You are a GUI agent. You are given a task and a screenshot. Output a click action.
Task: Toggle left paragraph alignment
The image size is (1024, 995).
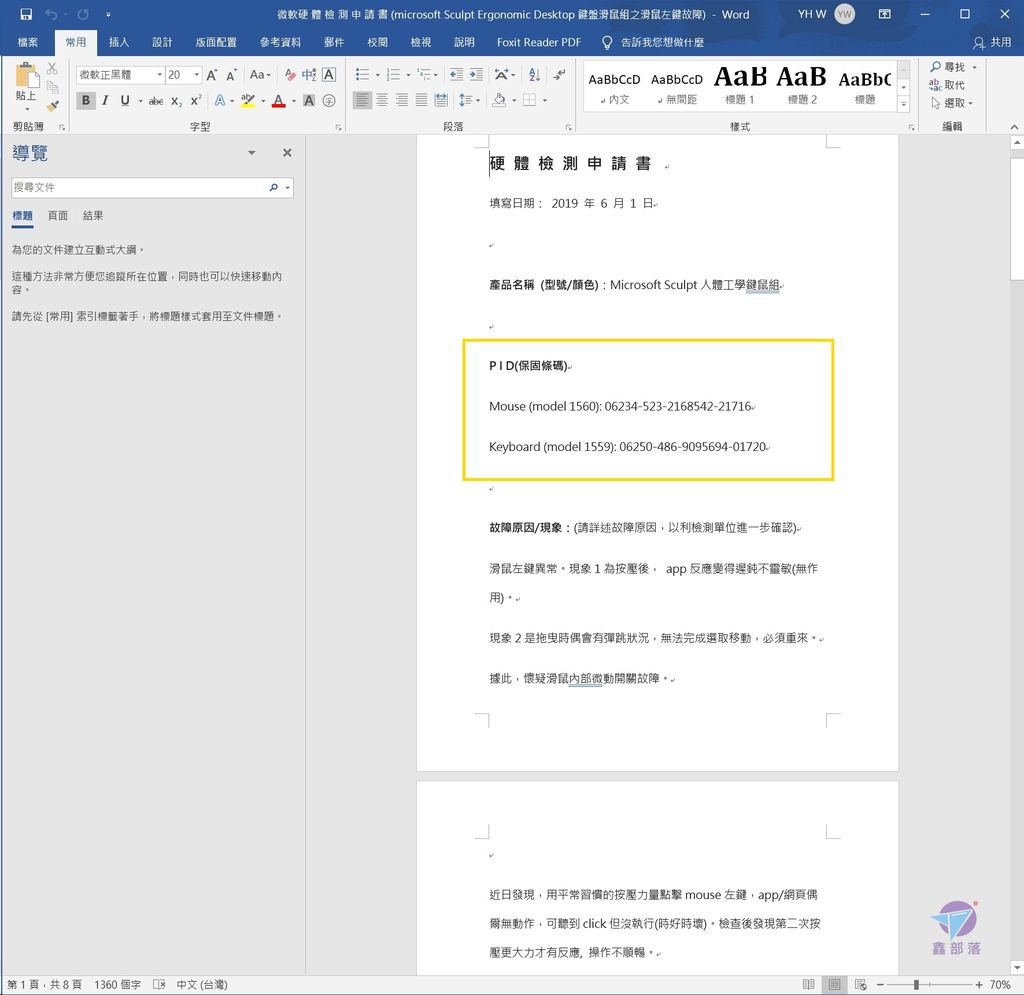pos(362,101)
